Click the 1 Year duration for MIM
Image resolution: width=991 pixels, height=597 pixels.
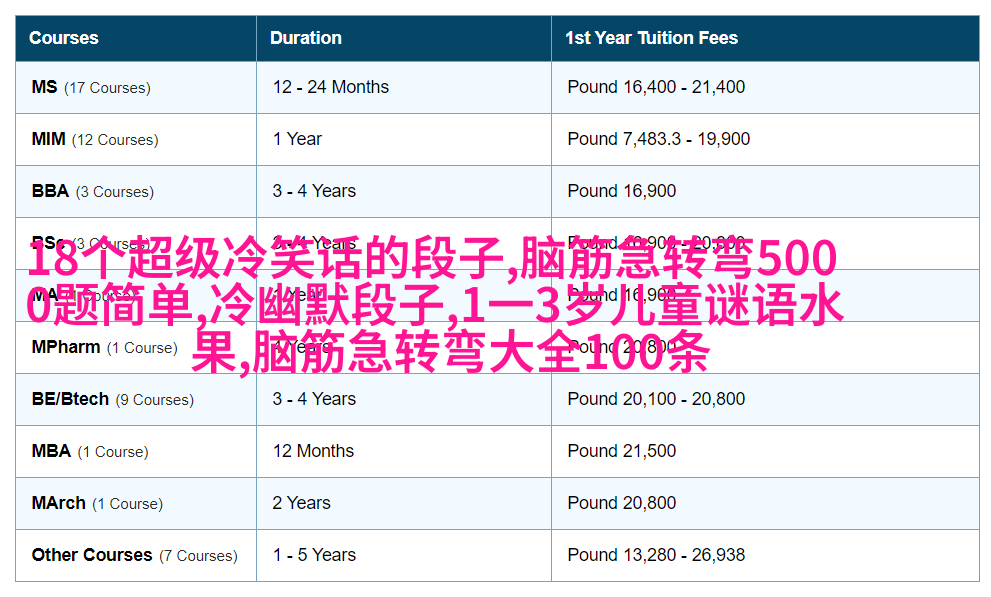297,139
